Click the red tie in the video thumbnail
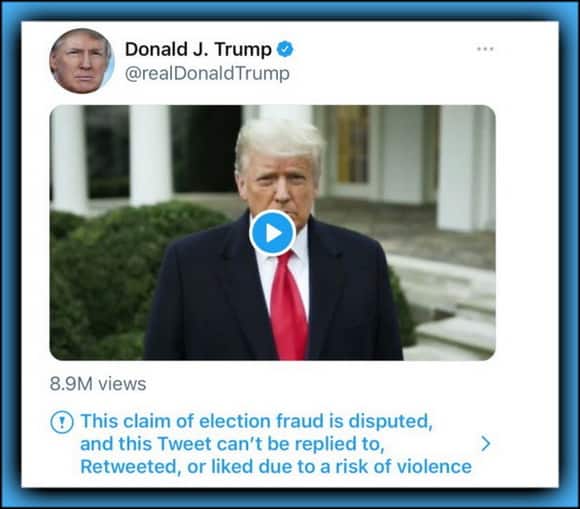Viewport: 580px width, 509px height. pyautogui.click(x=289, y=307)
